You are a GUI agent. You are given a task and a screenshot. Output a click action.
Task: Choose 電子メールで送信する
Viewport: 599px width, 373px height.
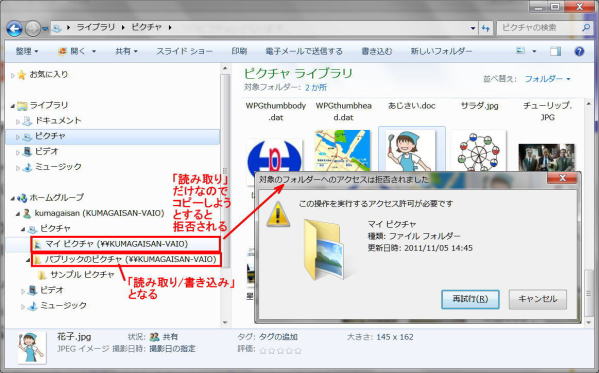coord(304,51)
